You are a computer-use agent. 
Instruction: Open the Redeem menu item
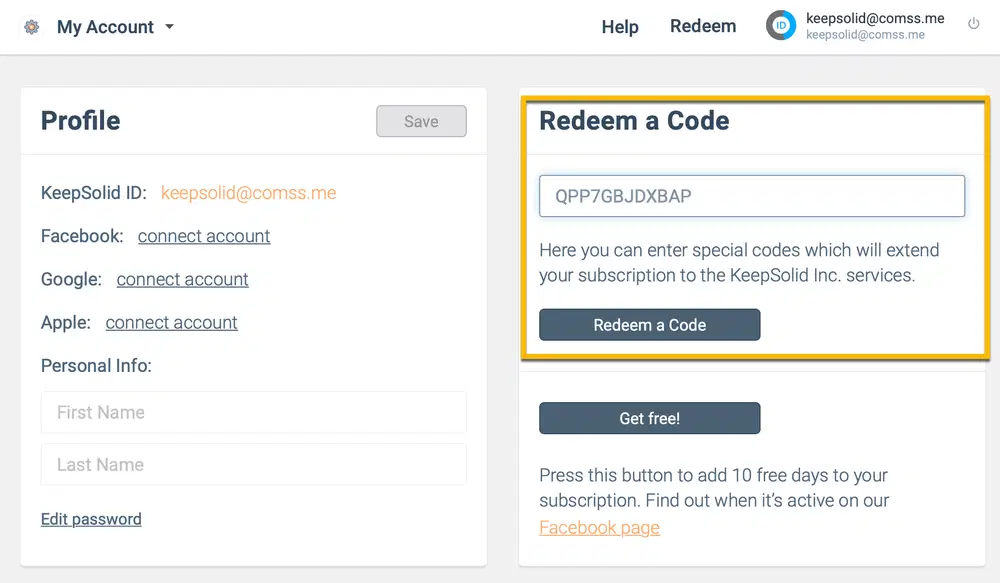click(x=703, y=26)
